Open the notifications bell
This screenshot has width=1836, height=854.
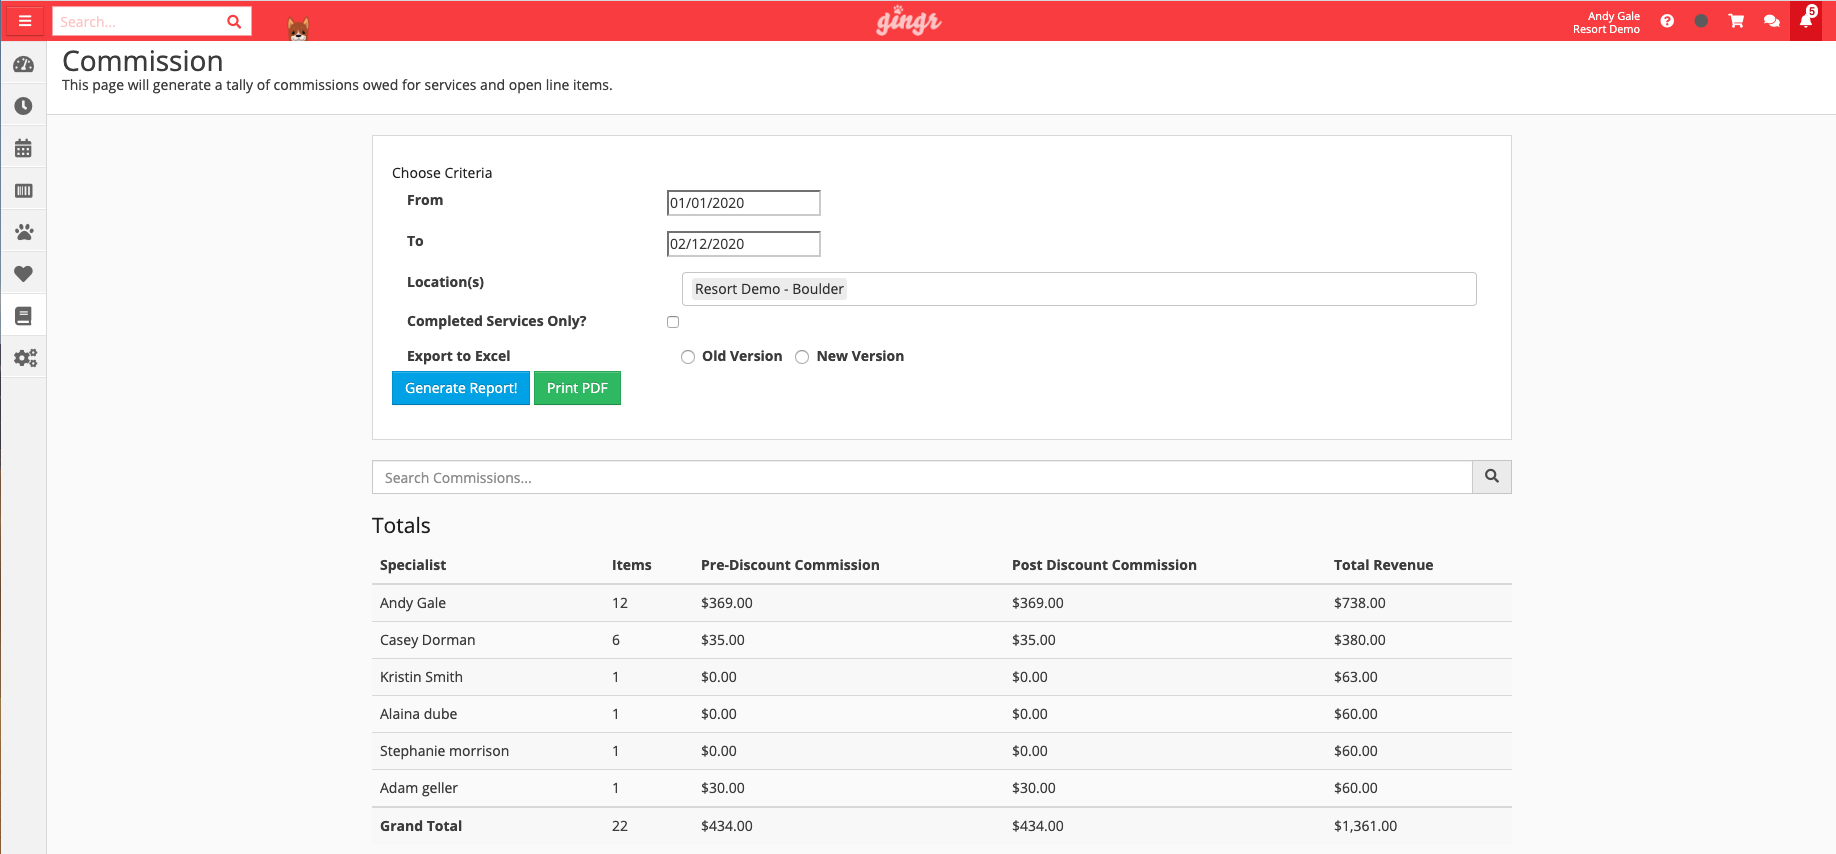coord(1806,21)
